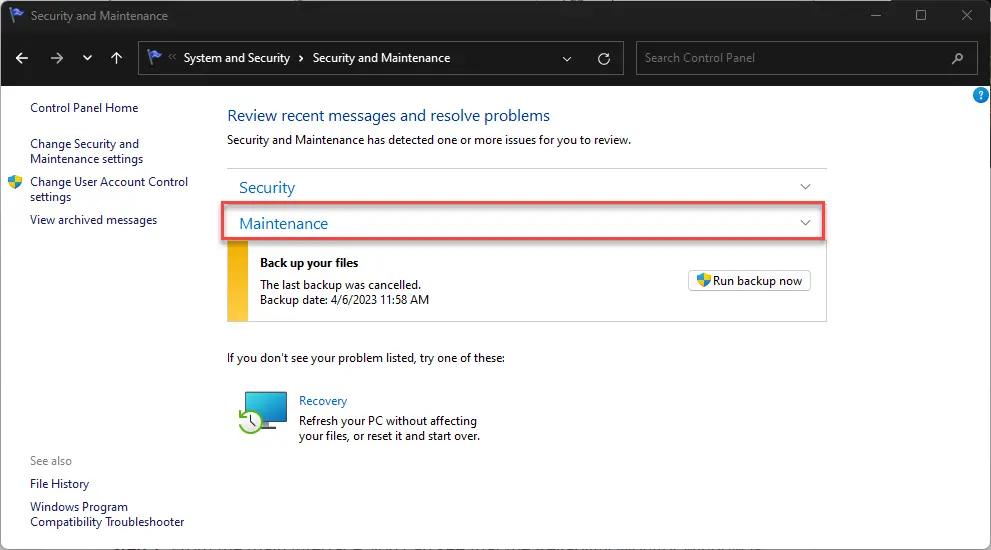This screenshot has height=550, width=991.
Task: Go up one level with the Up arrow
Action: tap(116, 58)
